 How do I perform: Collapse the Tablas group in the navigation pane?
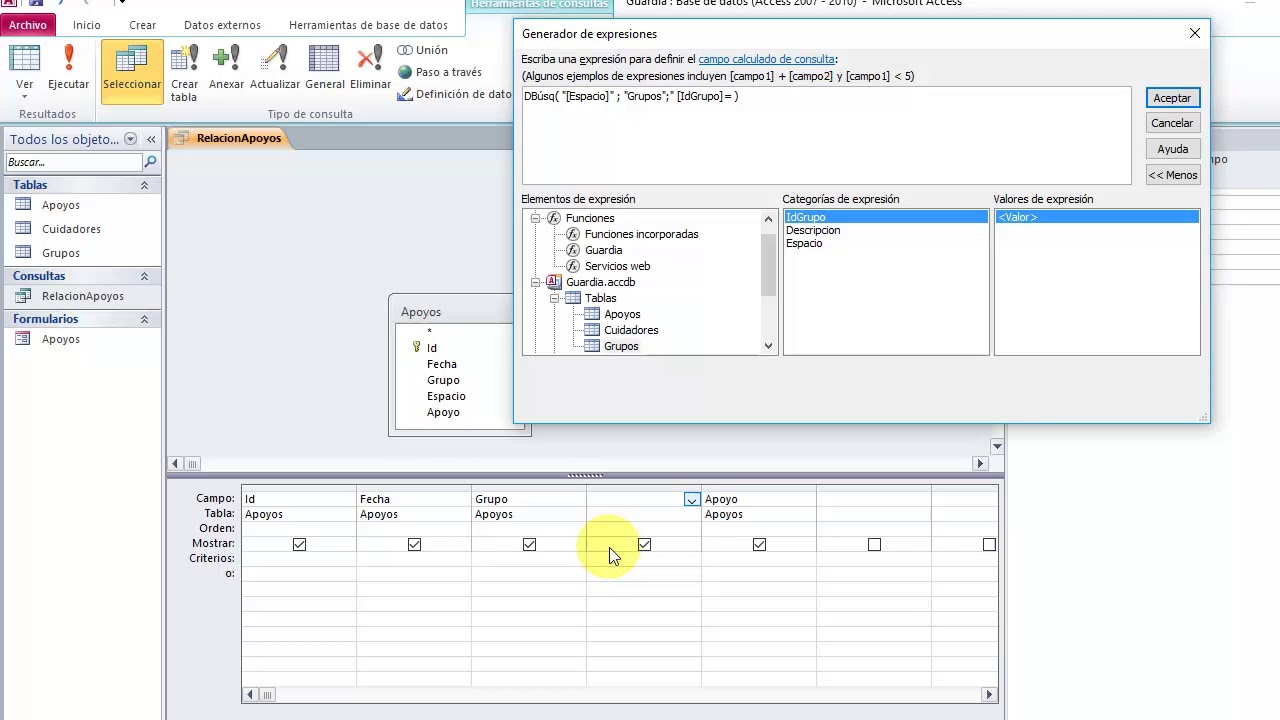144,185
